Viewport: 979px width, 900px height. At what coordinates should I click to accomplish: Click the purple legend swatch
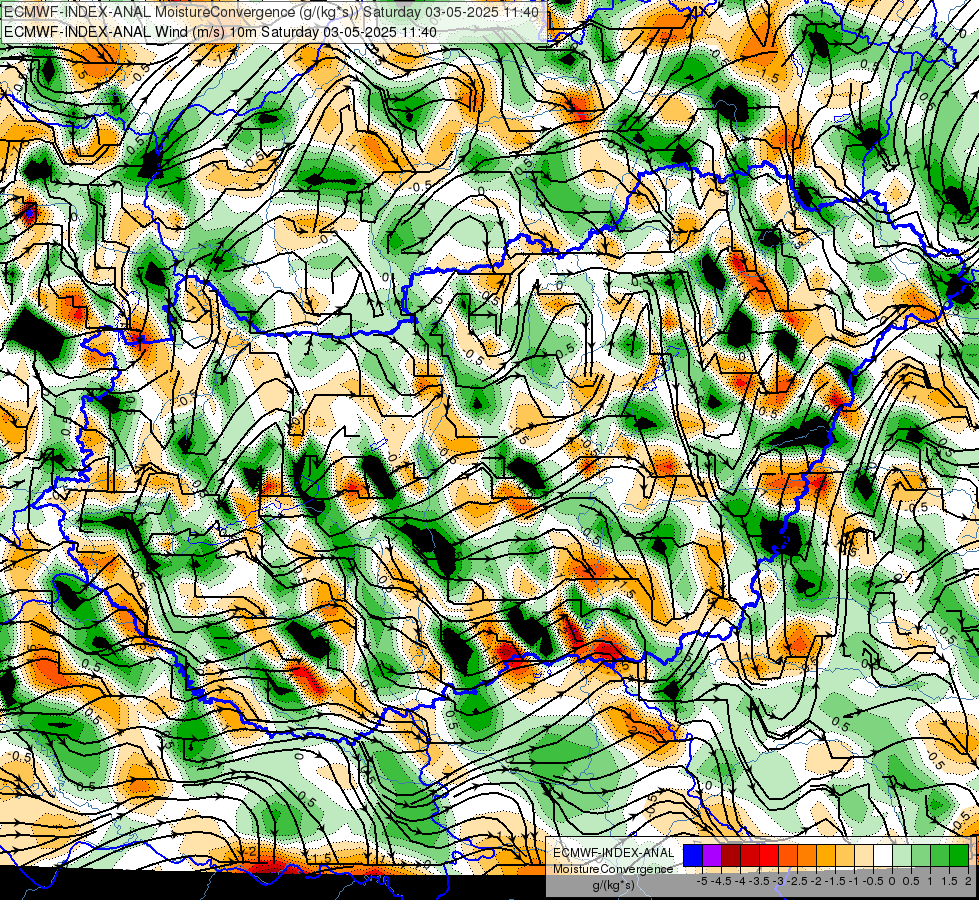[x=712, y=855]
